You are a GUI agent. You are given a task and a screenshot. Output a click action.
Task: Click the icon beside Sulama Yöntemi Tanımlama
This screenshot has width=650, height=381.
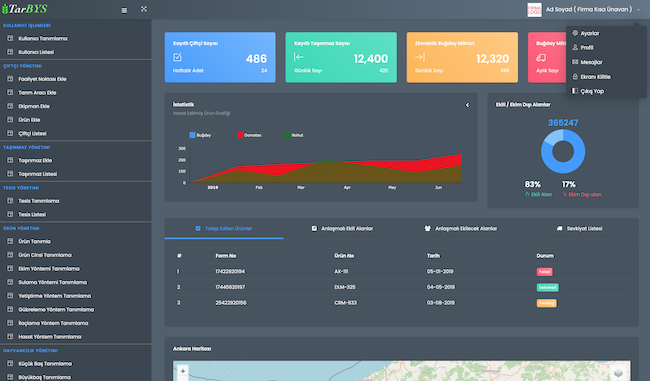click(10, 282)
